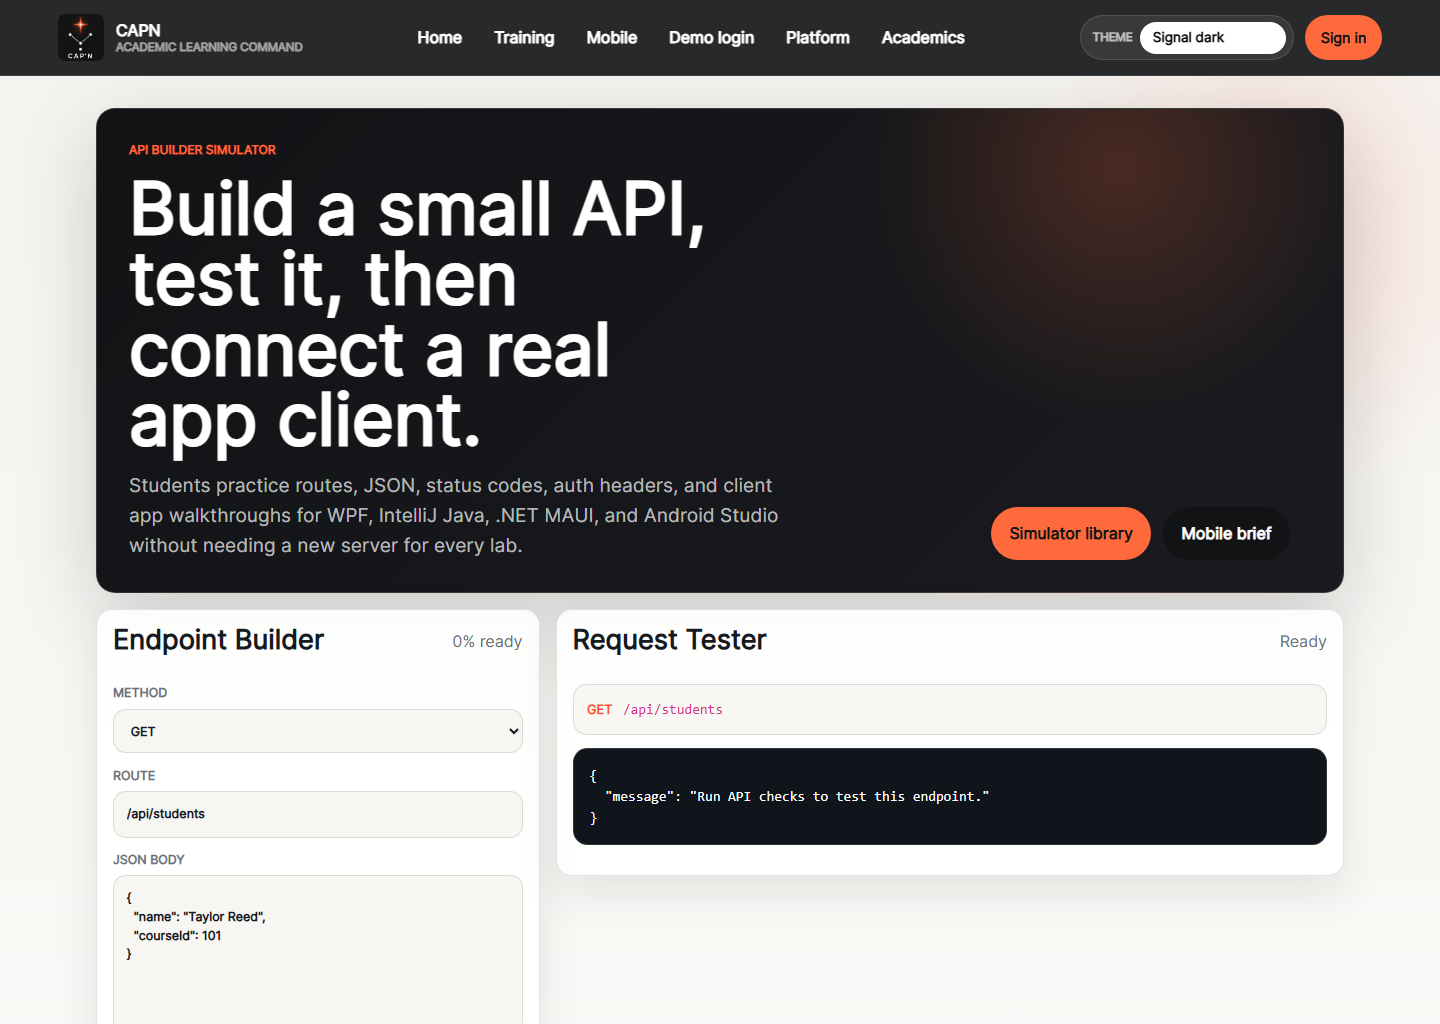
Task: Go to the Training page
Action: (524, 38)
